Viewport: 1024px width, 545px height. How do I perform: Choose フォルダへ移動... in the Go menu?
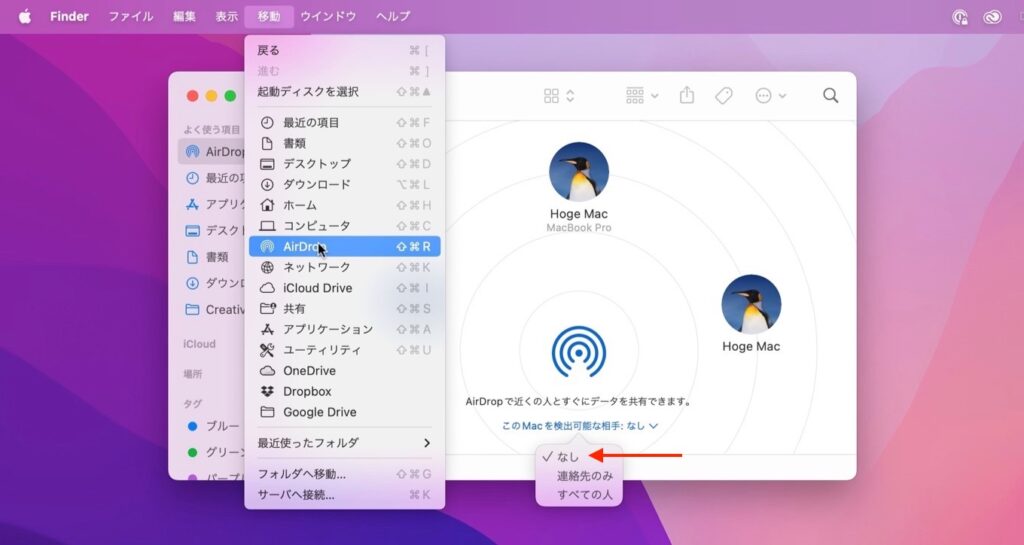[x=344, y=474]
